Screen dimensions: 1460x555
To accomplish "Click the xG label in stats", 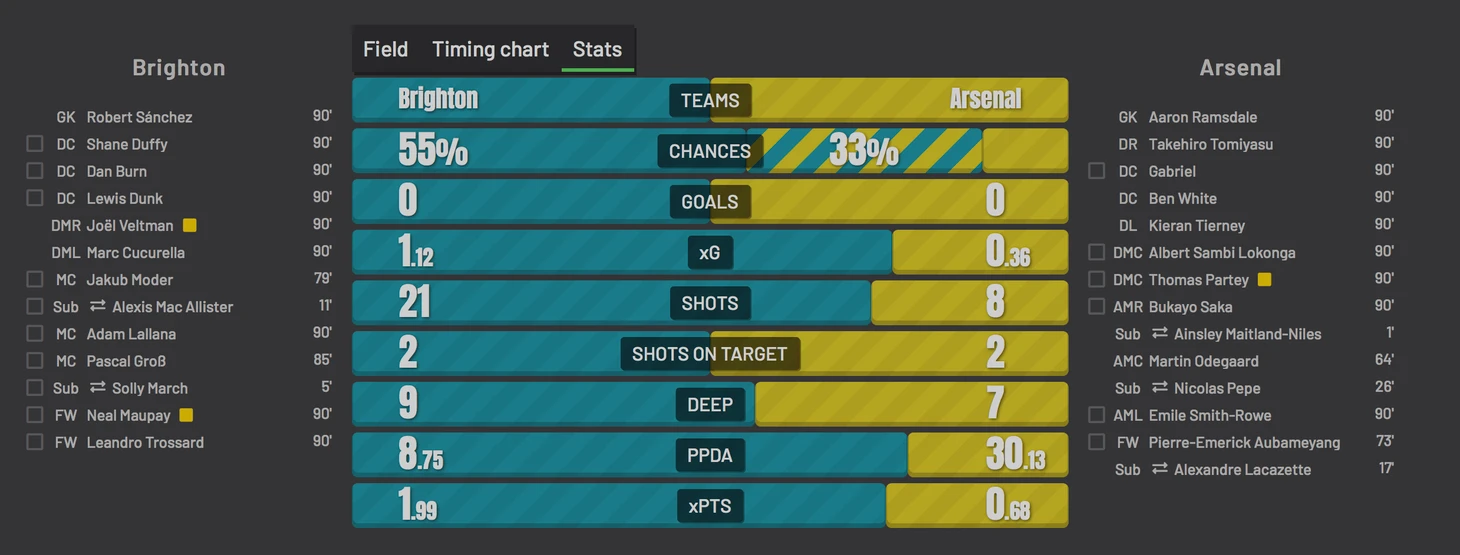I will tap(710, 253).
